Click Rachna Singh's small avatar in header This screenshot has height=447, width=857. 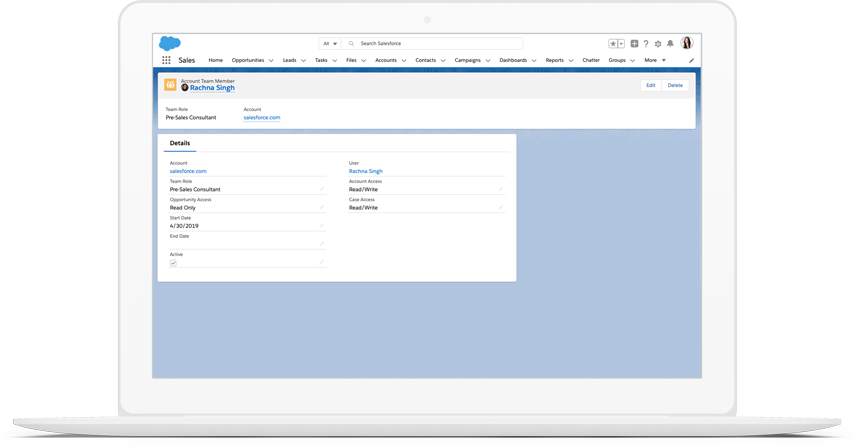point(185,87)
